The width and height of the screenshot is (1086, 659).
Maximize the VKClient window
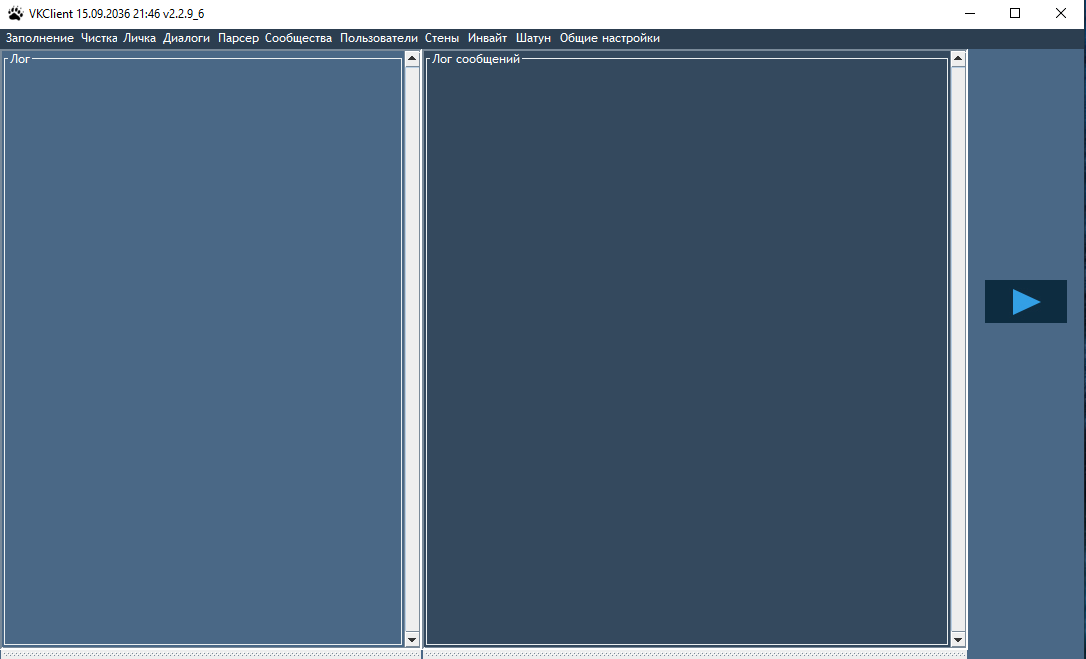pos(1015,14)
